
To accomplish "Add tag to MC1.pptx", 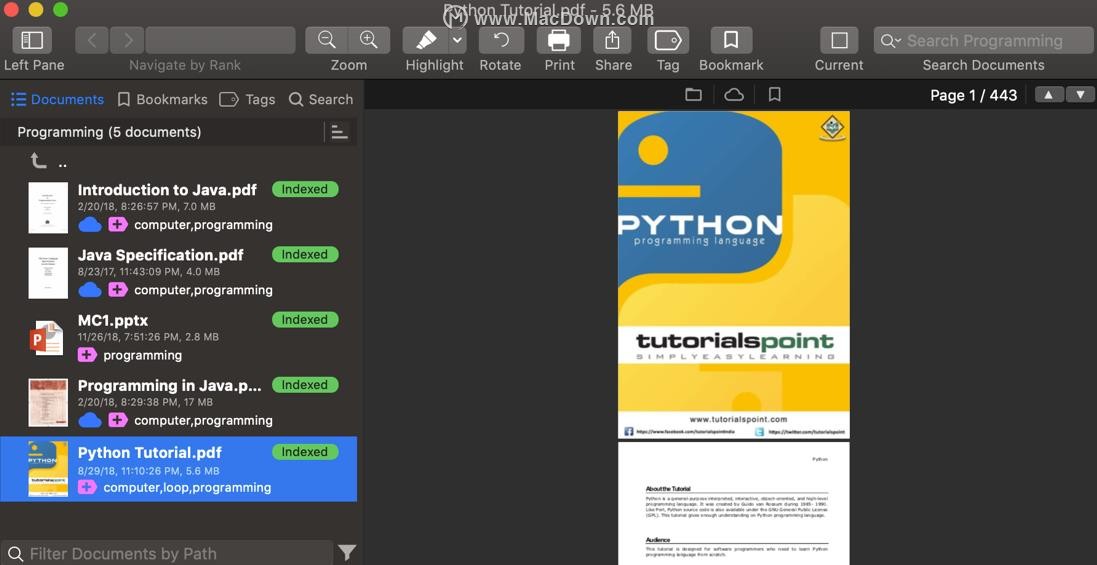I will pos(87,355).
